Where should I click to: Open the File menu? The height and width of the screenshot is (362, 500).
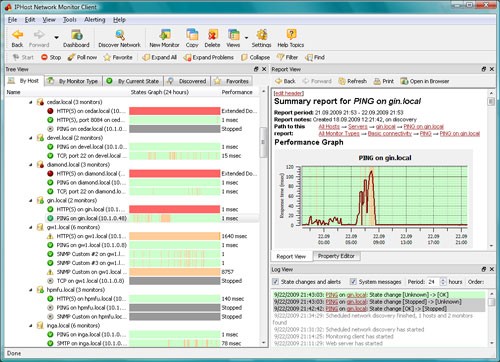12,20
